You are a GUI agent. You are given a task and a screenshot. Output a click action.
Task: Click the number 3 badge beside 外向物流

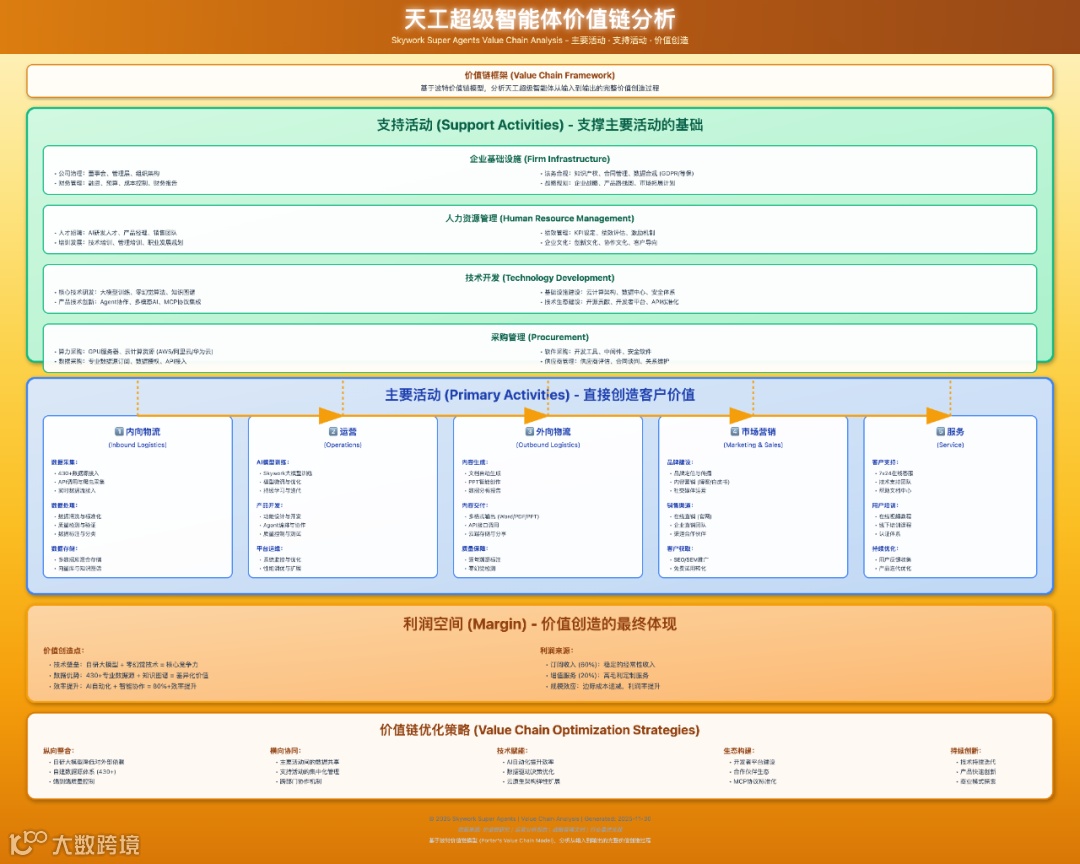click(x=530, y=431)
